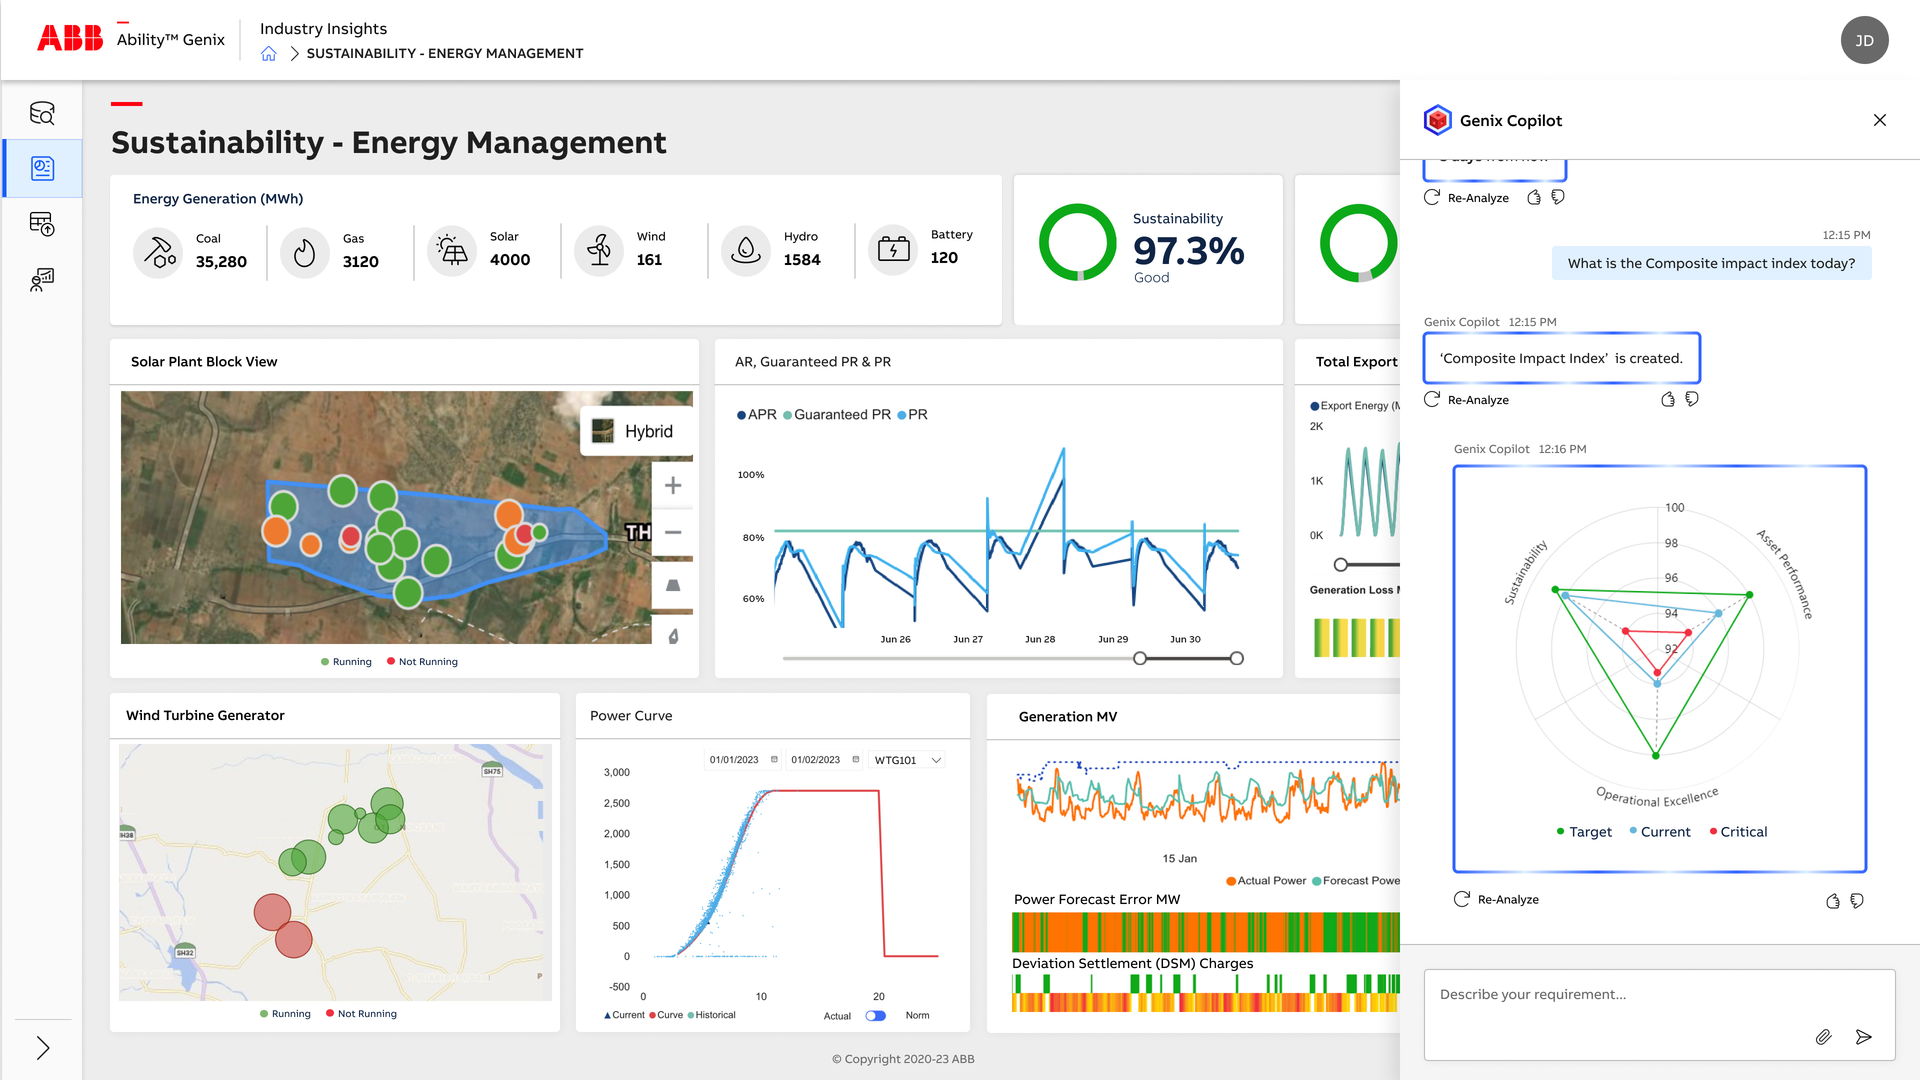This screenshot has height=1080, width=1920.
Task: Type in the Describe your requirement field
Action: pos(1600,994)
